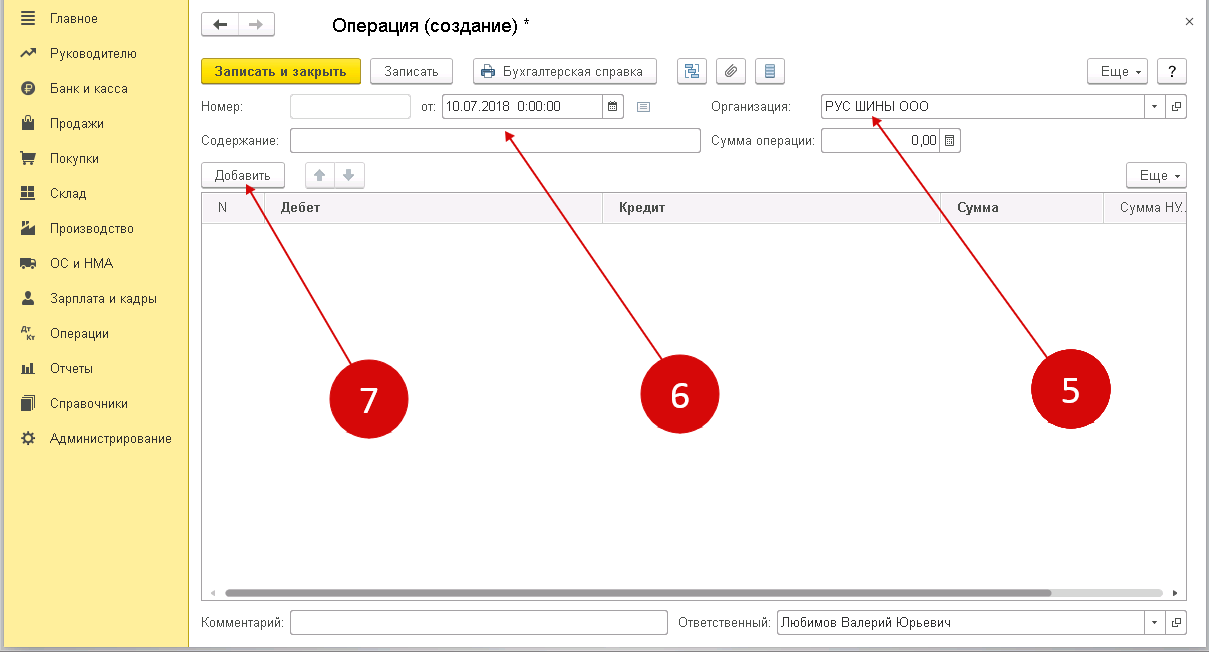Click the Содержание text field
Image resolution: width=1209 pixels, height=652 pixels.
tap(495, 140)
